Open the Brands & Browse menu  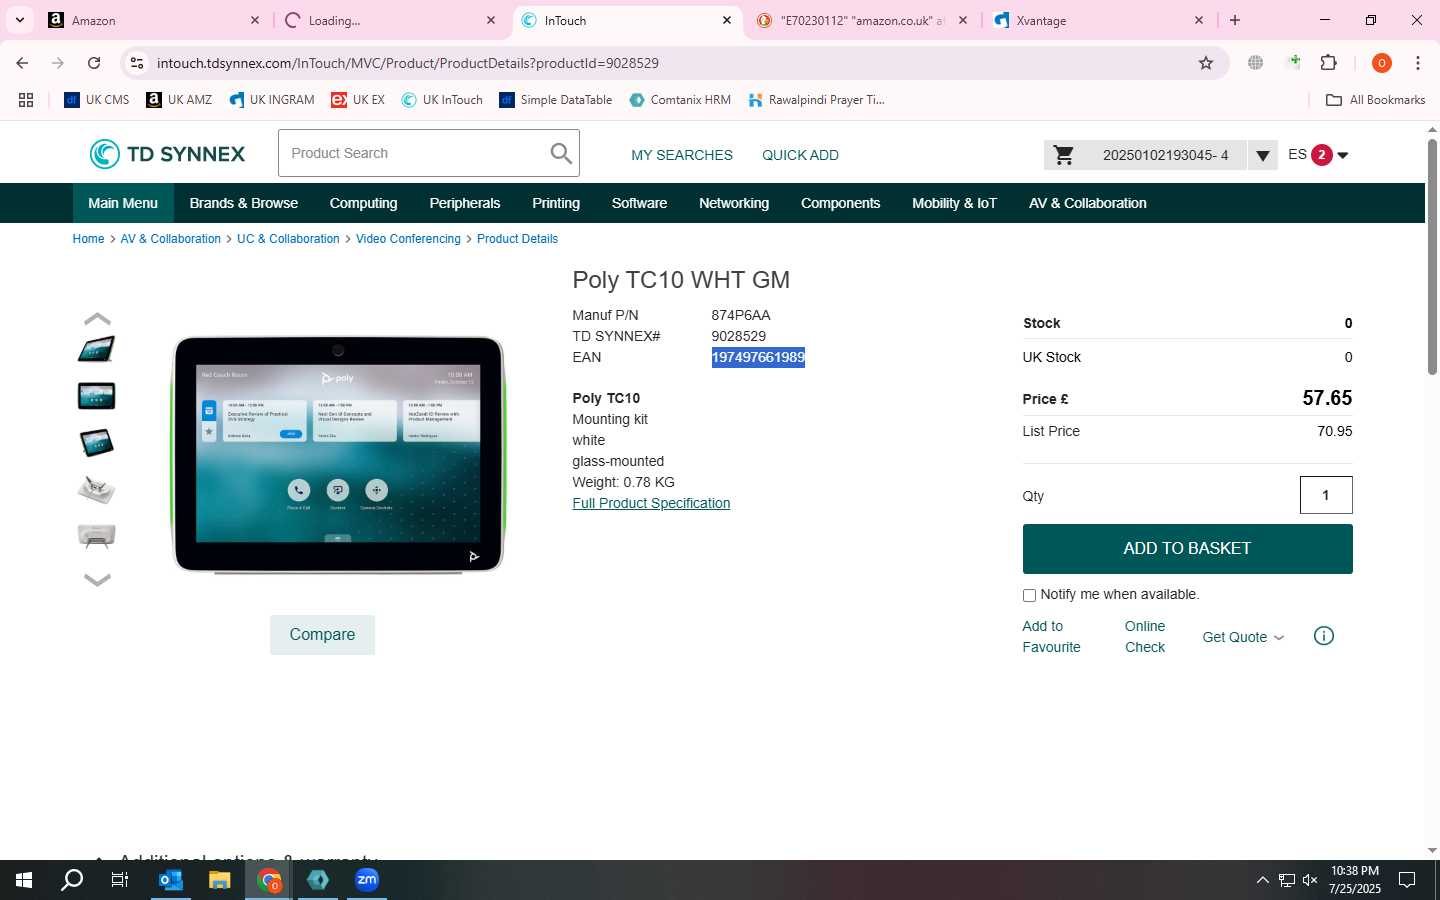point(244,203)
